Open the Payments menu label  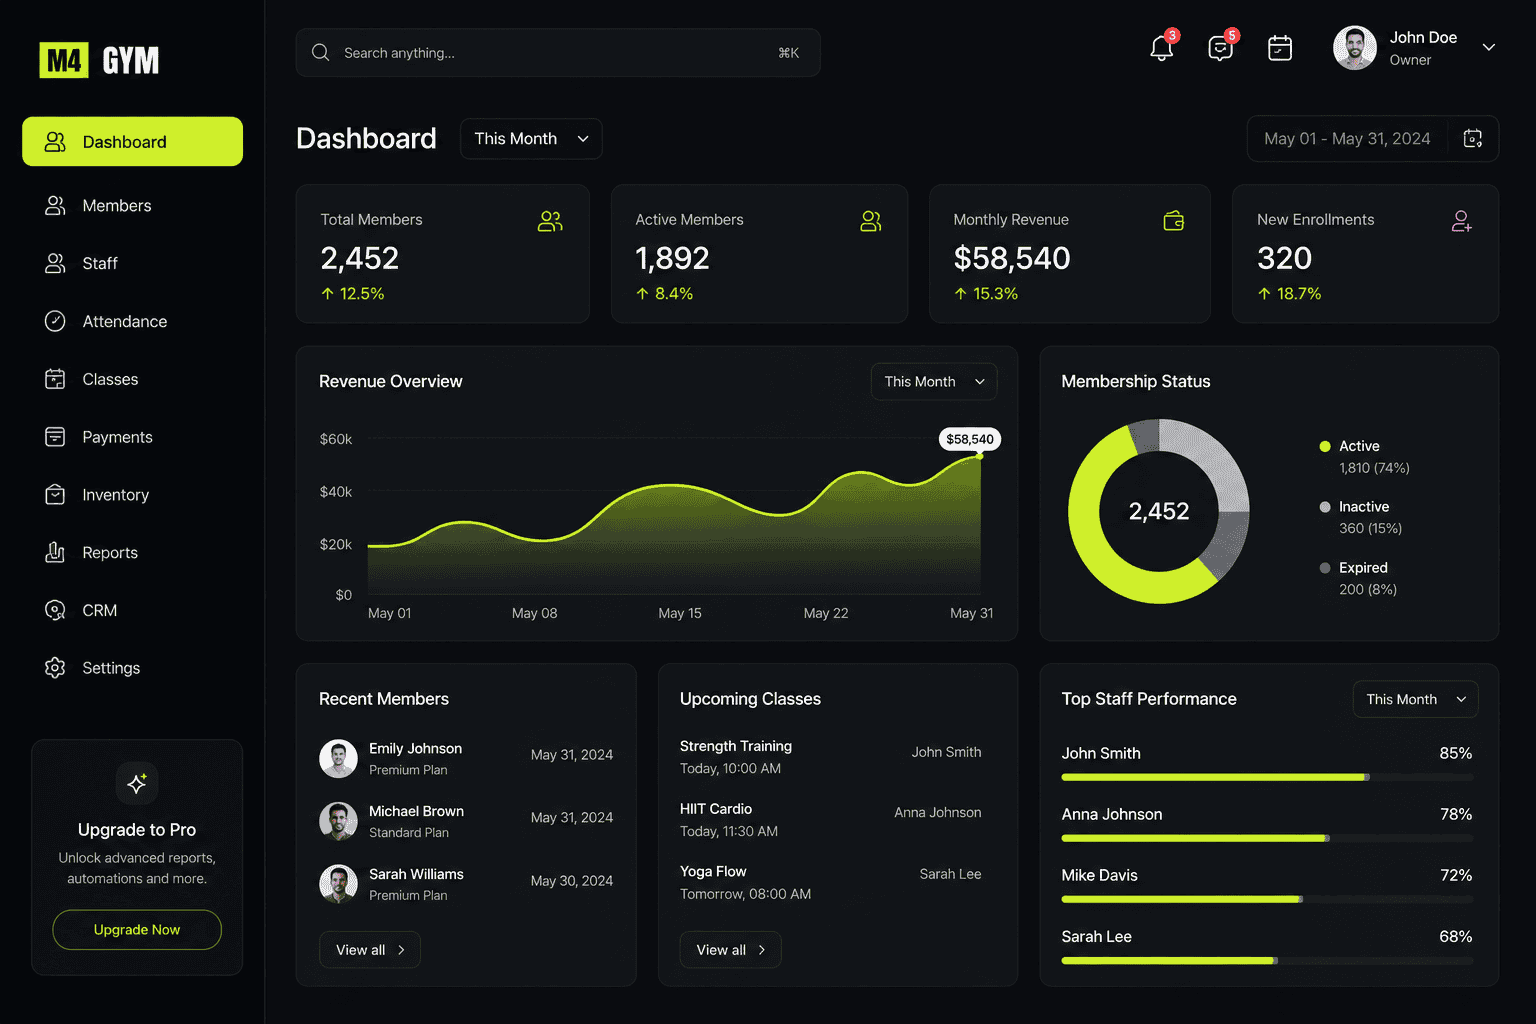pos(117,437)
